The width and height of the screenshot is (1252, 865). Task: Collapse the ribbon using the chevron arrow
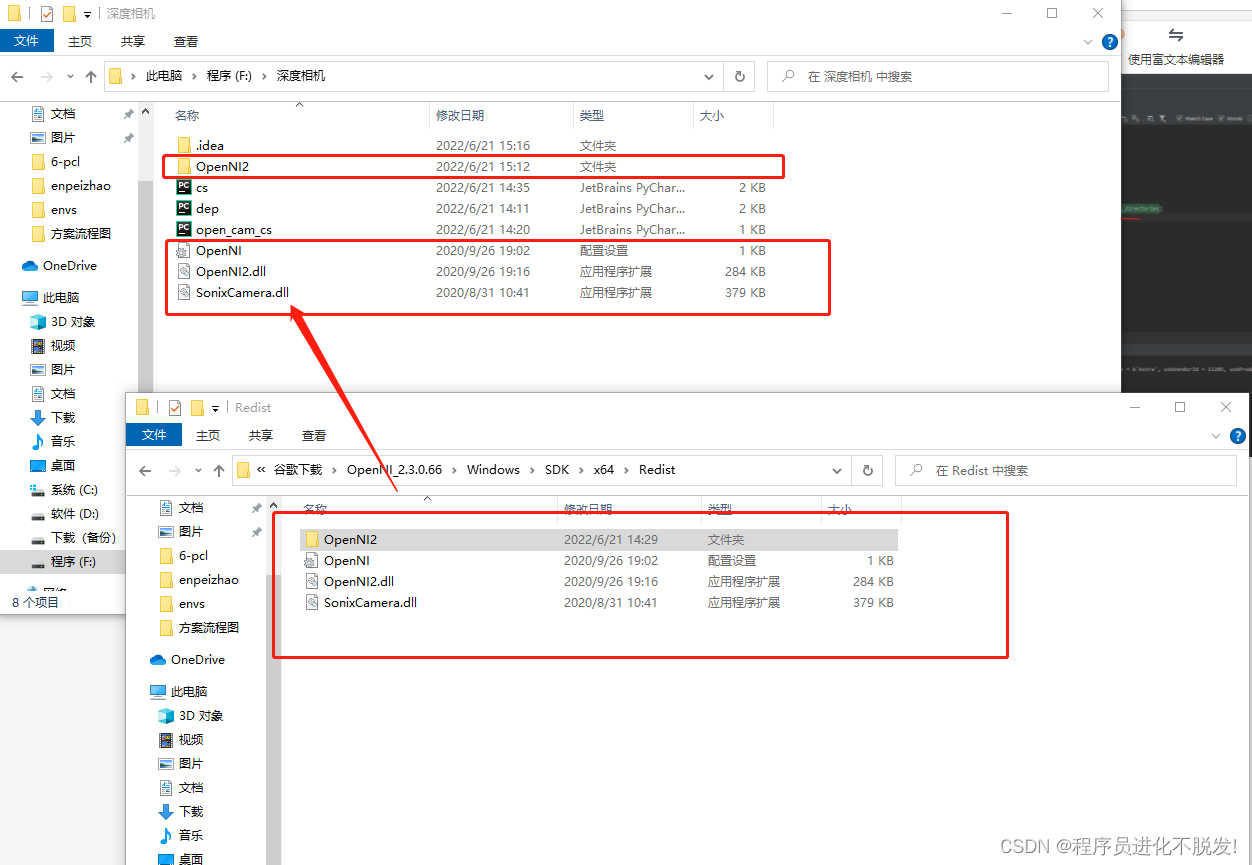click(x=1087, y=42)
